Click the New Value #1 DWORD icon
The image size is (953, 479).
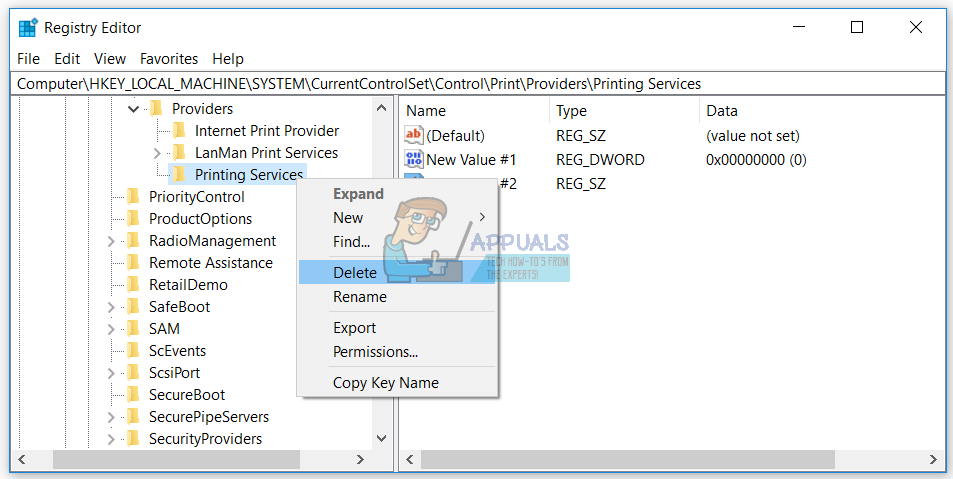pos(414,159)
